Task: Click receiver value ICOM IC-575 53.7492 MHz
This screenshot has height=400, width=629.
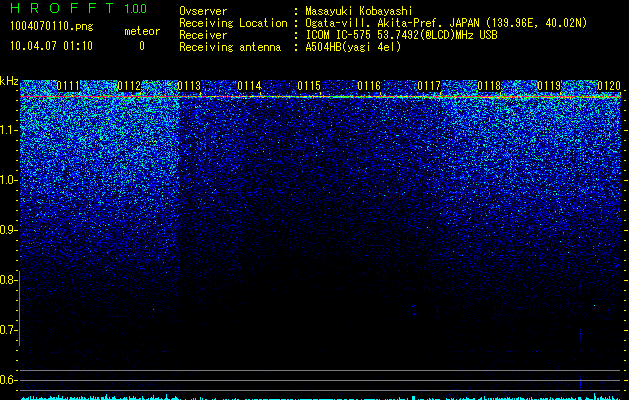Action: click(401, 35)
